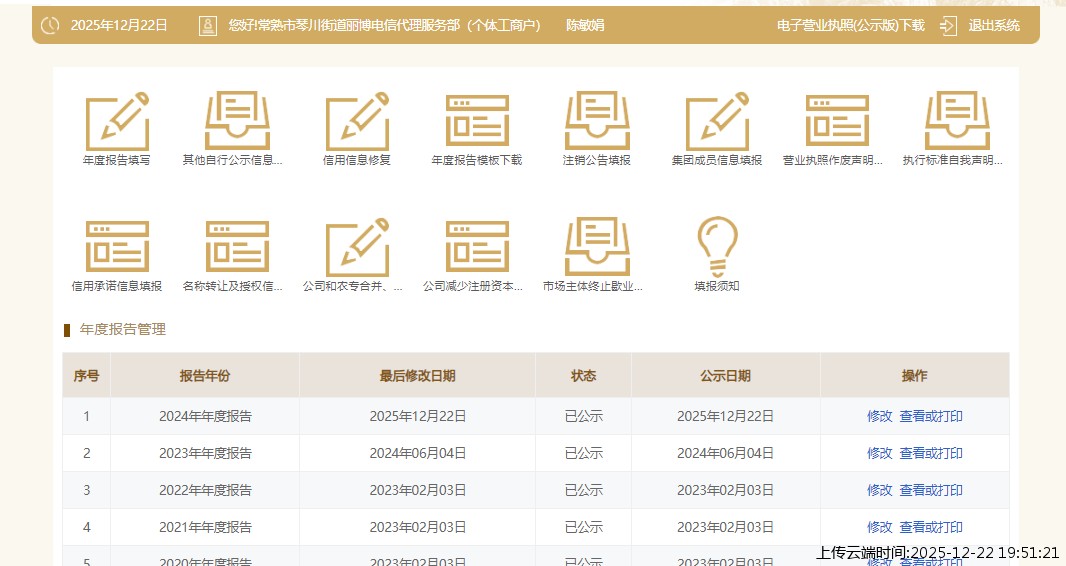Click 修改 for the 2024年度报告 row

click(x=879, y=416)
